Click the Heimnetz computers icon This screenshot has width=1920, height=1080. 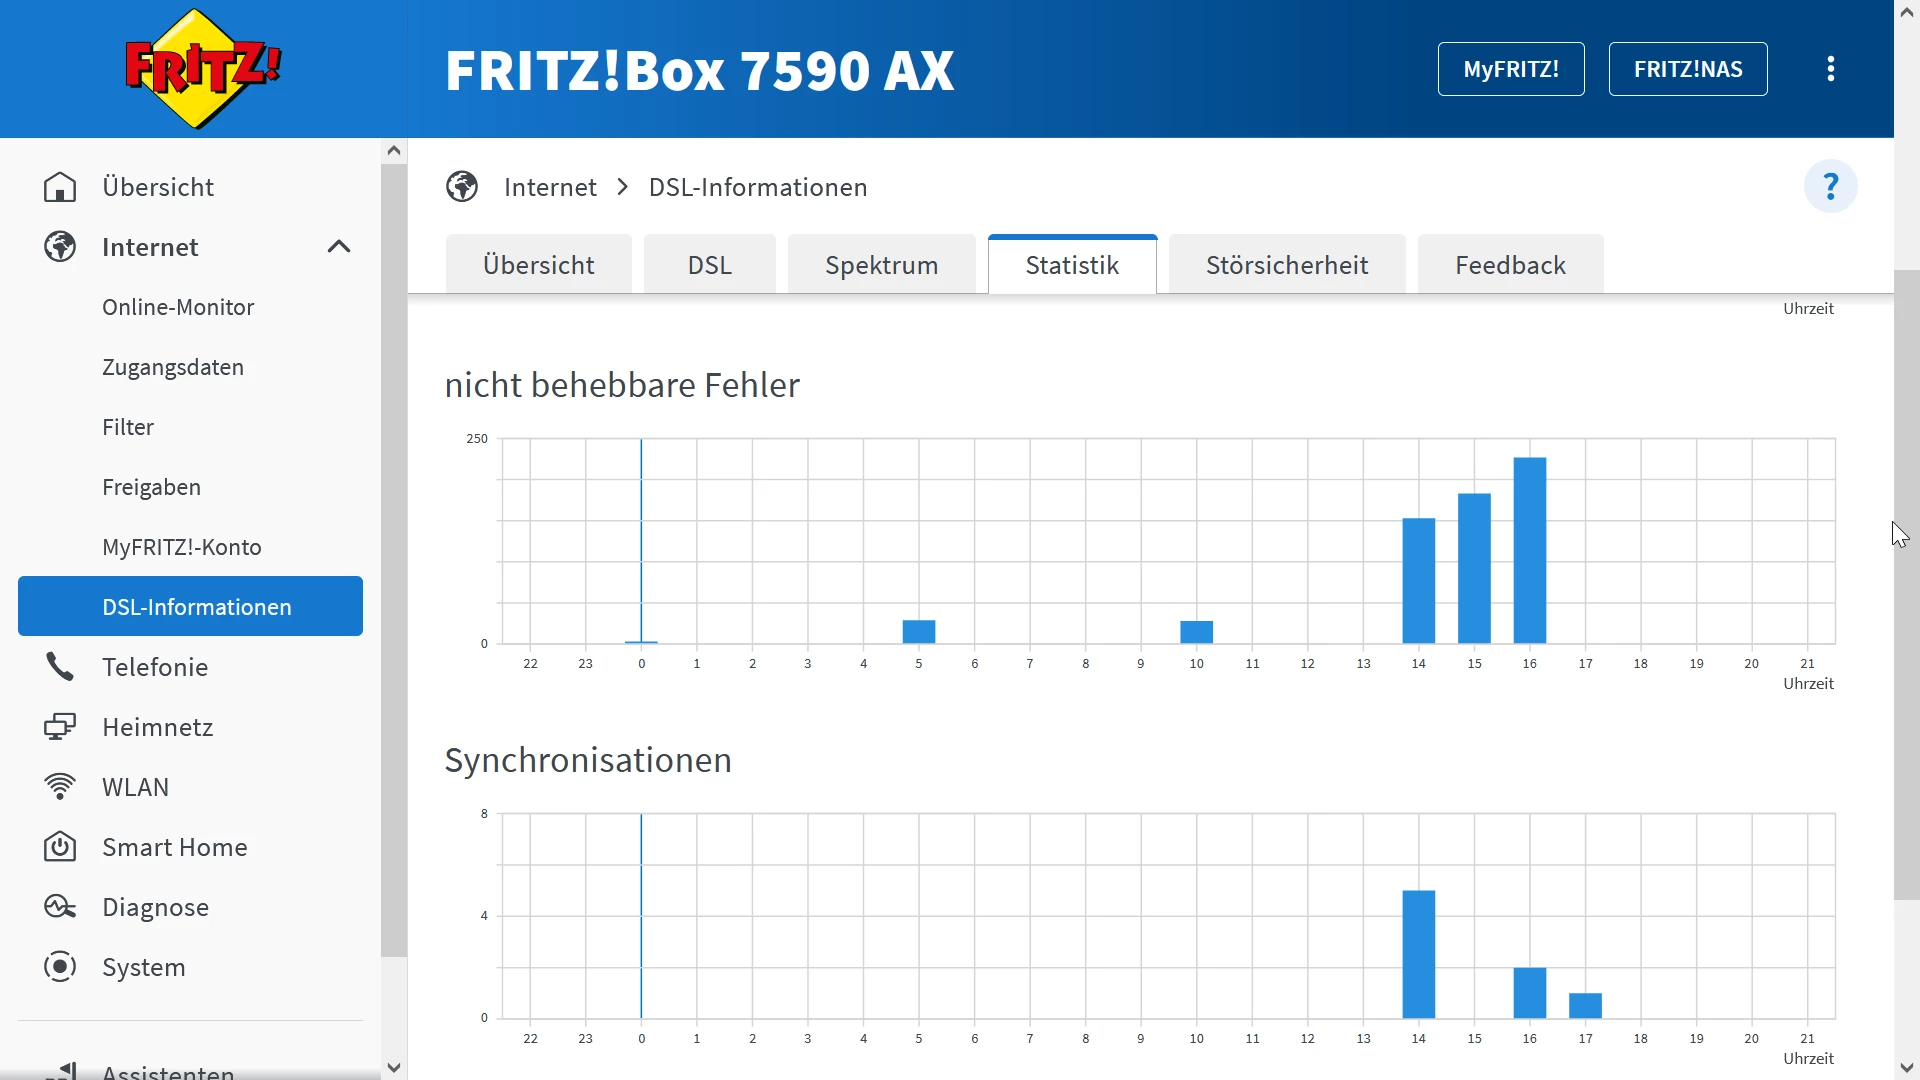pos(60,727)
